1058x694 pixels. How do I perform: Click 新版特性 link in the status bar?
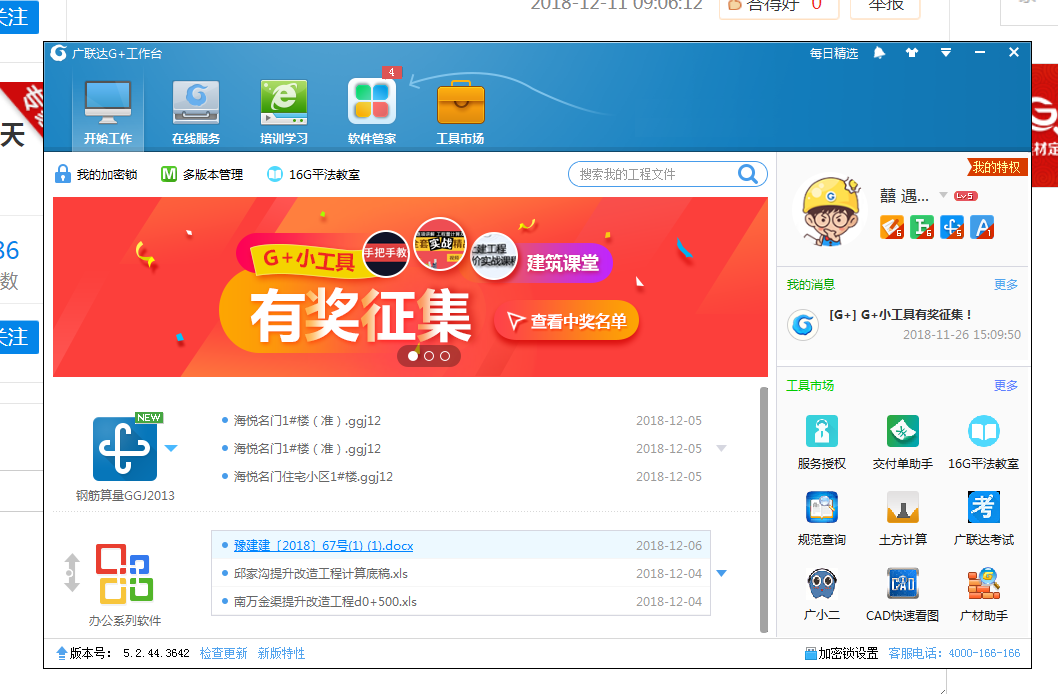[281, 654]
